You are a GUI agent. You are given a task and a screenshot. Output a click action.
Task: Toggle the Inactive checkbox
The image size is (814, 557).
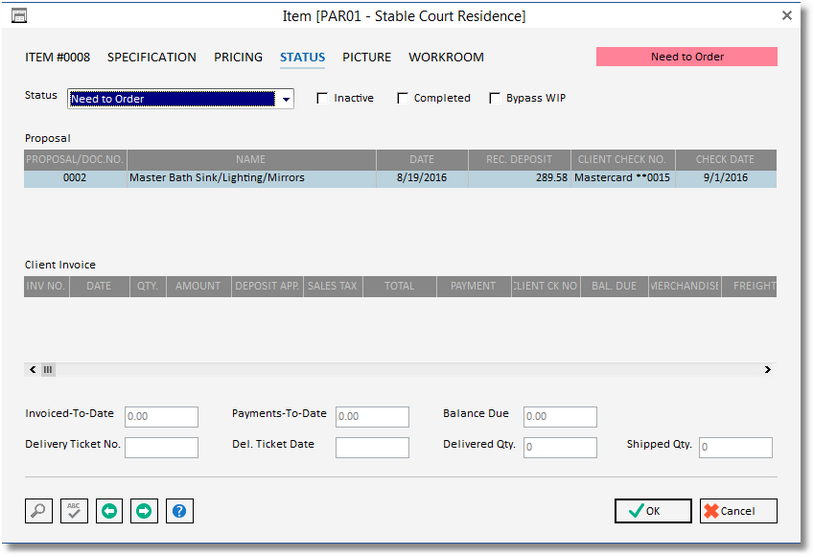click(x=322, y=98)
